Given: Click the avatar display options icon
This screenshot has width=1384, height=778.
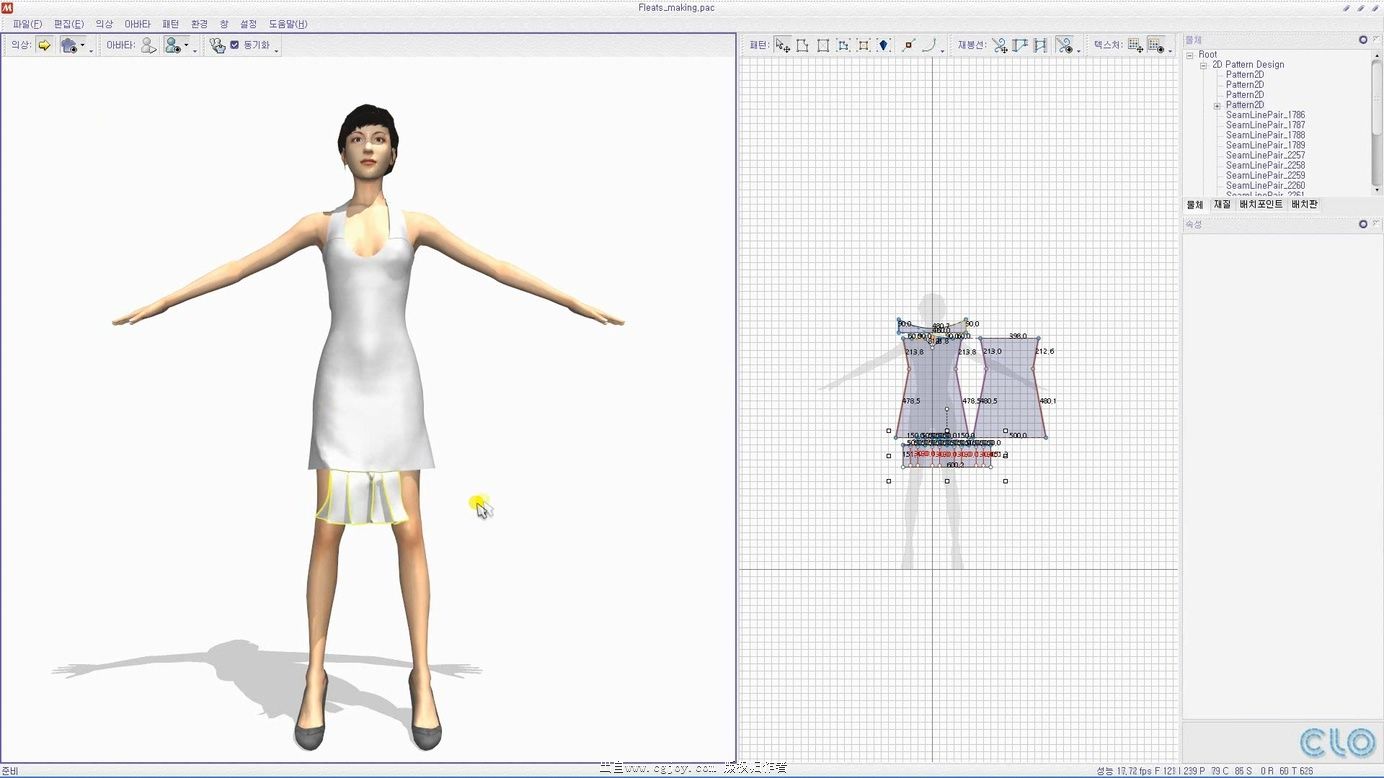Looking at the screenshot, I should click(173, 45).
